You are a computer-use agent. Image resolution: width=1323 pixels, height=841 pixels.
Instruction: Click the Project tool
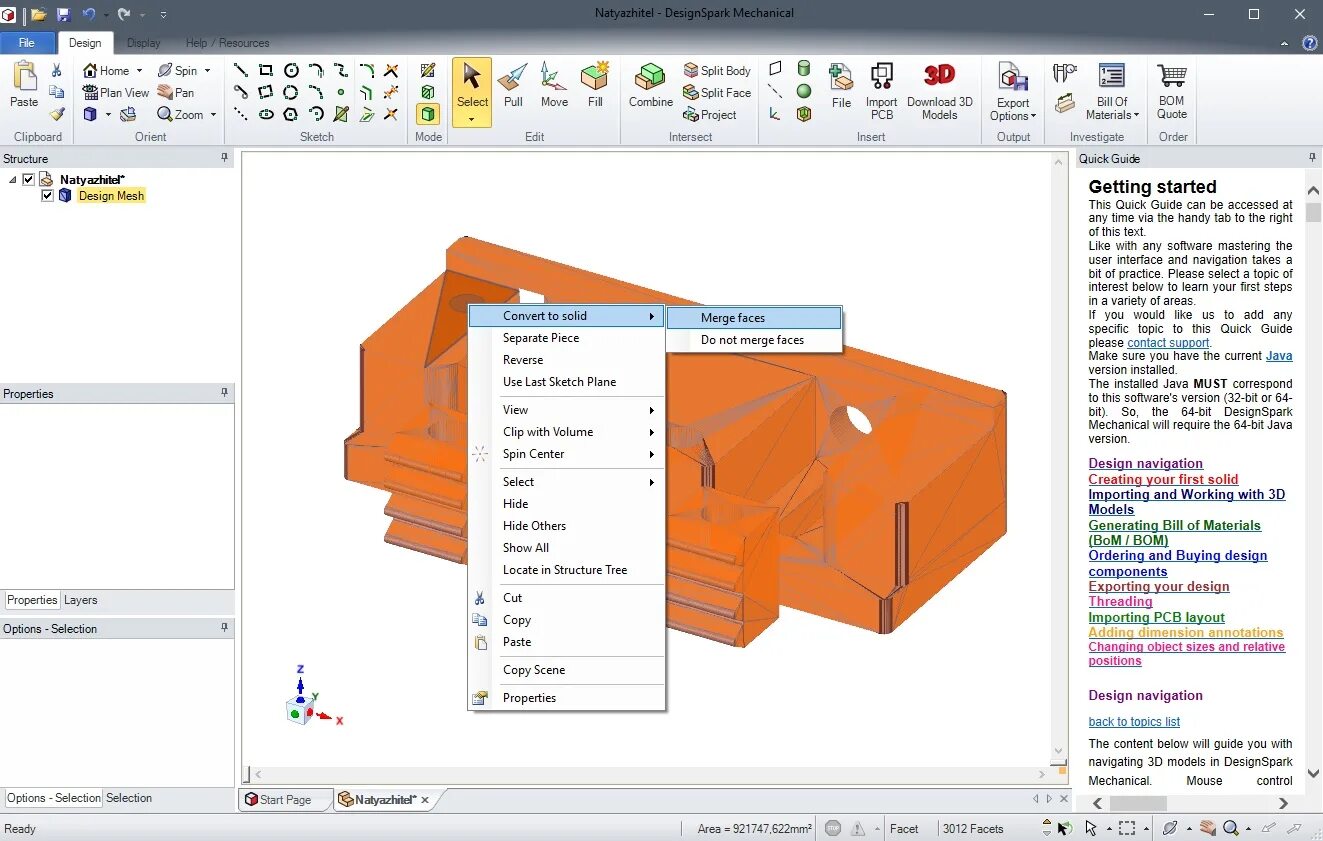[x=710, y=114]
